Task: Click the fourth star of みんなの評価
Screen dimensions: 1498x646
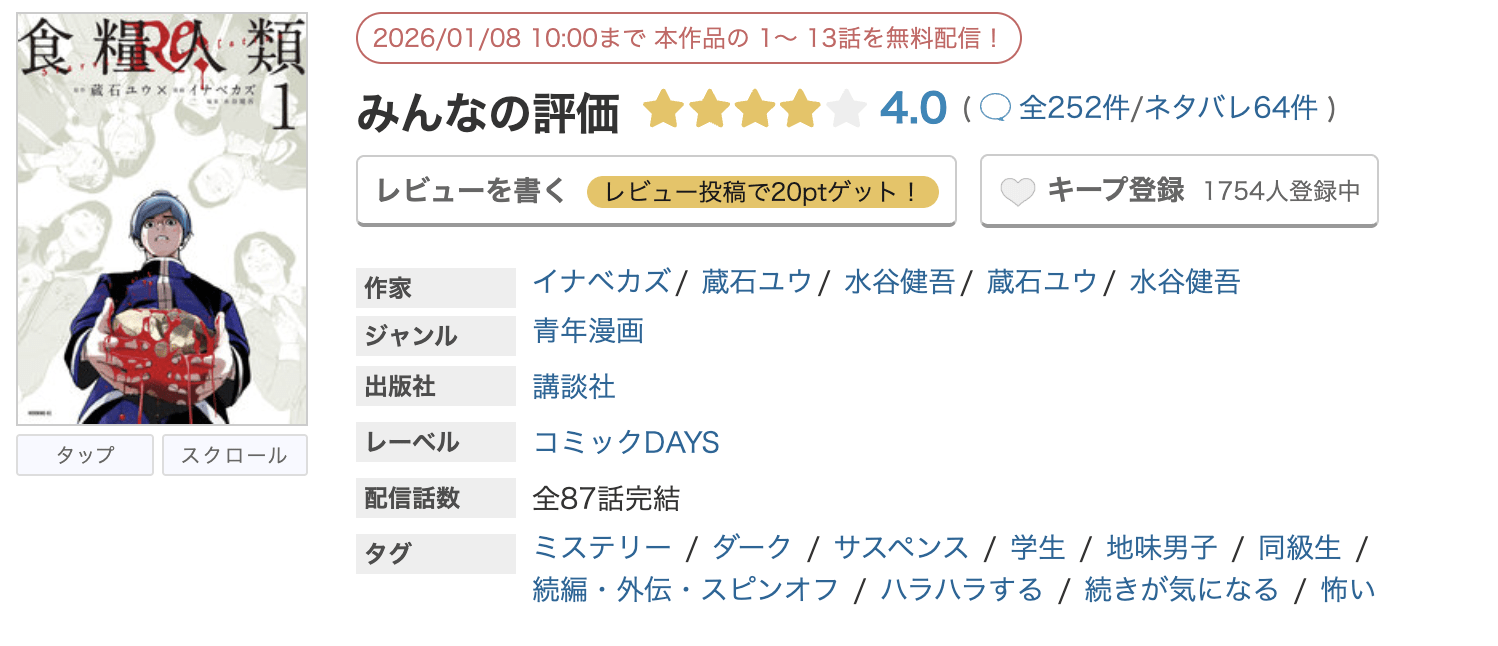Action: point(801,108)
